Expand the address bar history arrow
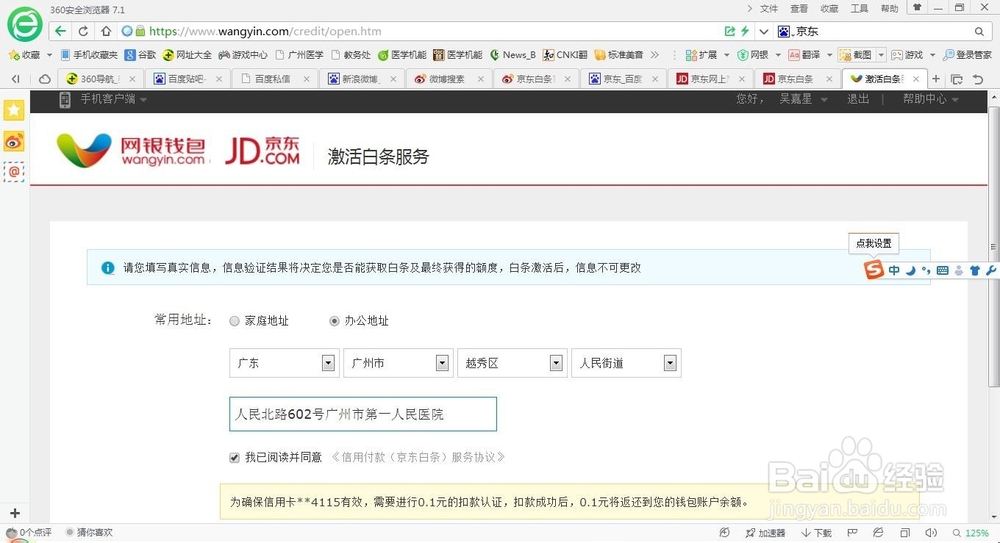The height and width of the screenshot is (543, 1000). [x=764, y=31]
